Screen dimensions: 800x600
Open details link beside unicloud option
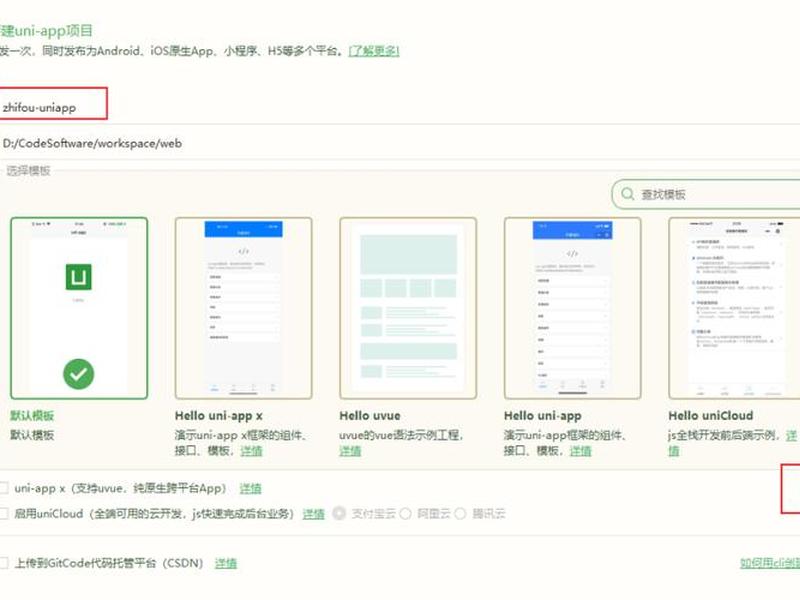[313, 514]
